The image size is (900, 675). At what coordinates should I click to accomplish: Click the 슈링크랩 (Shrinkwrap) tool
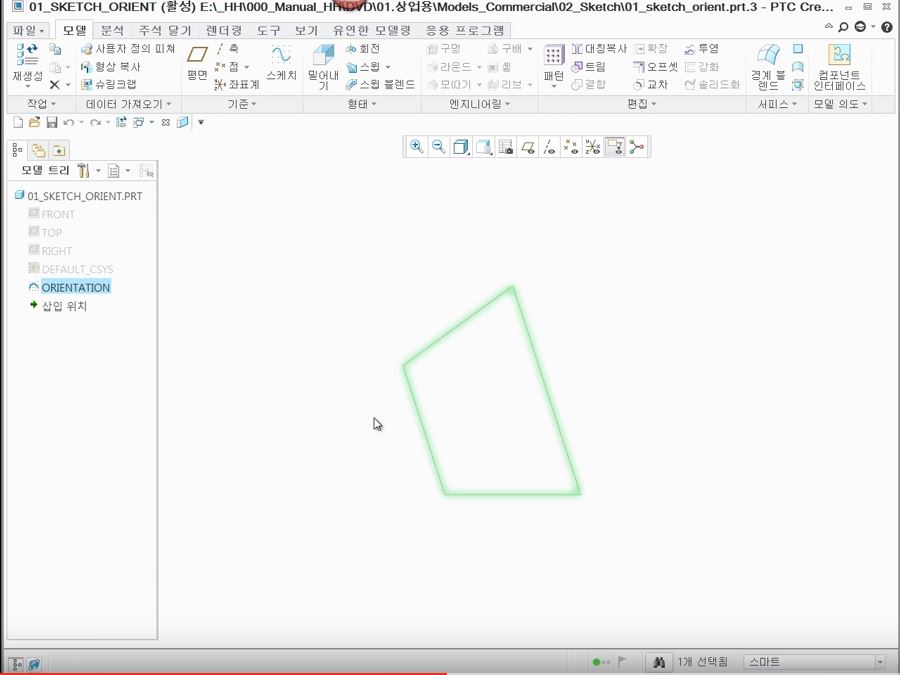tap(108, 85)
